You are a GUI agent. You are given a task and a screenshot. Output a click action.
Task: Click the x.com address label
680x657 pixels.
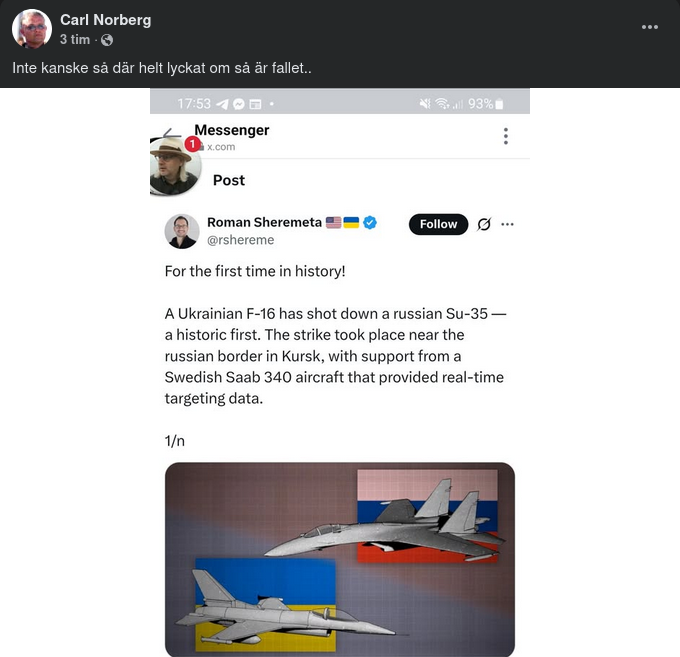[221, 147]
